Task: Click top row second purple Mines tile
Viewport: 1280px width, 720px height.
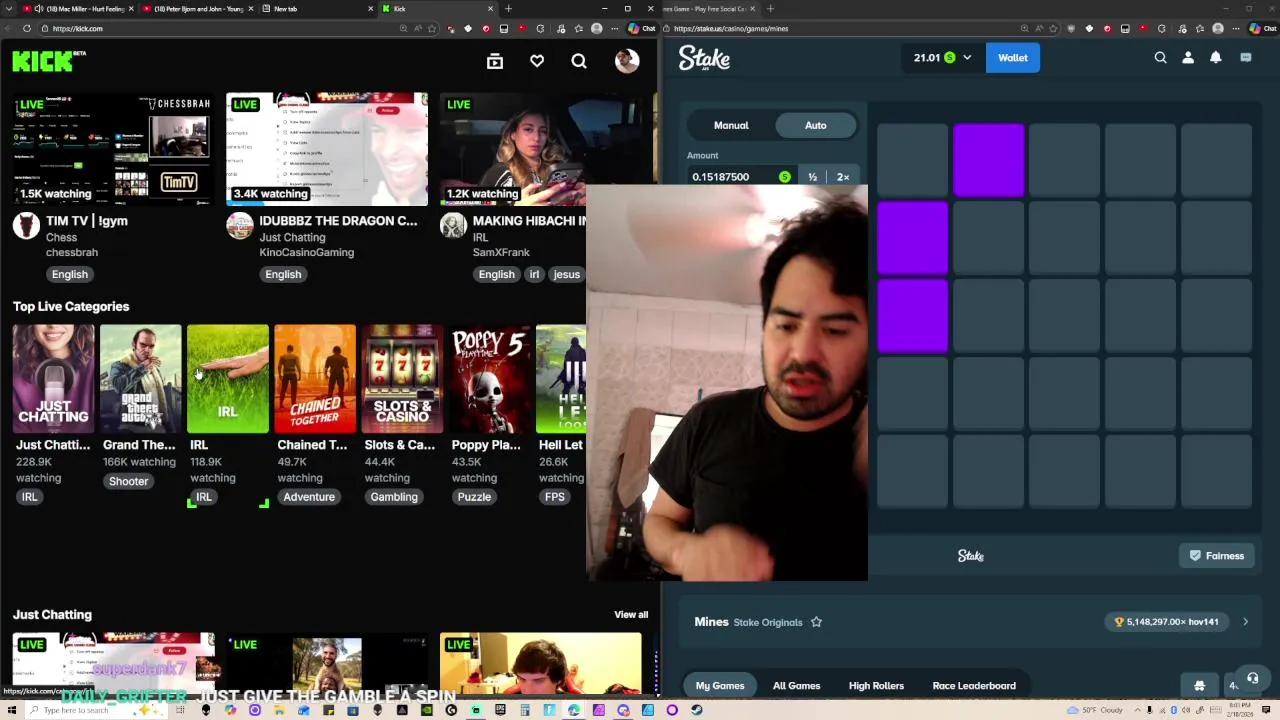Action: pos(989,160)
